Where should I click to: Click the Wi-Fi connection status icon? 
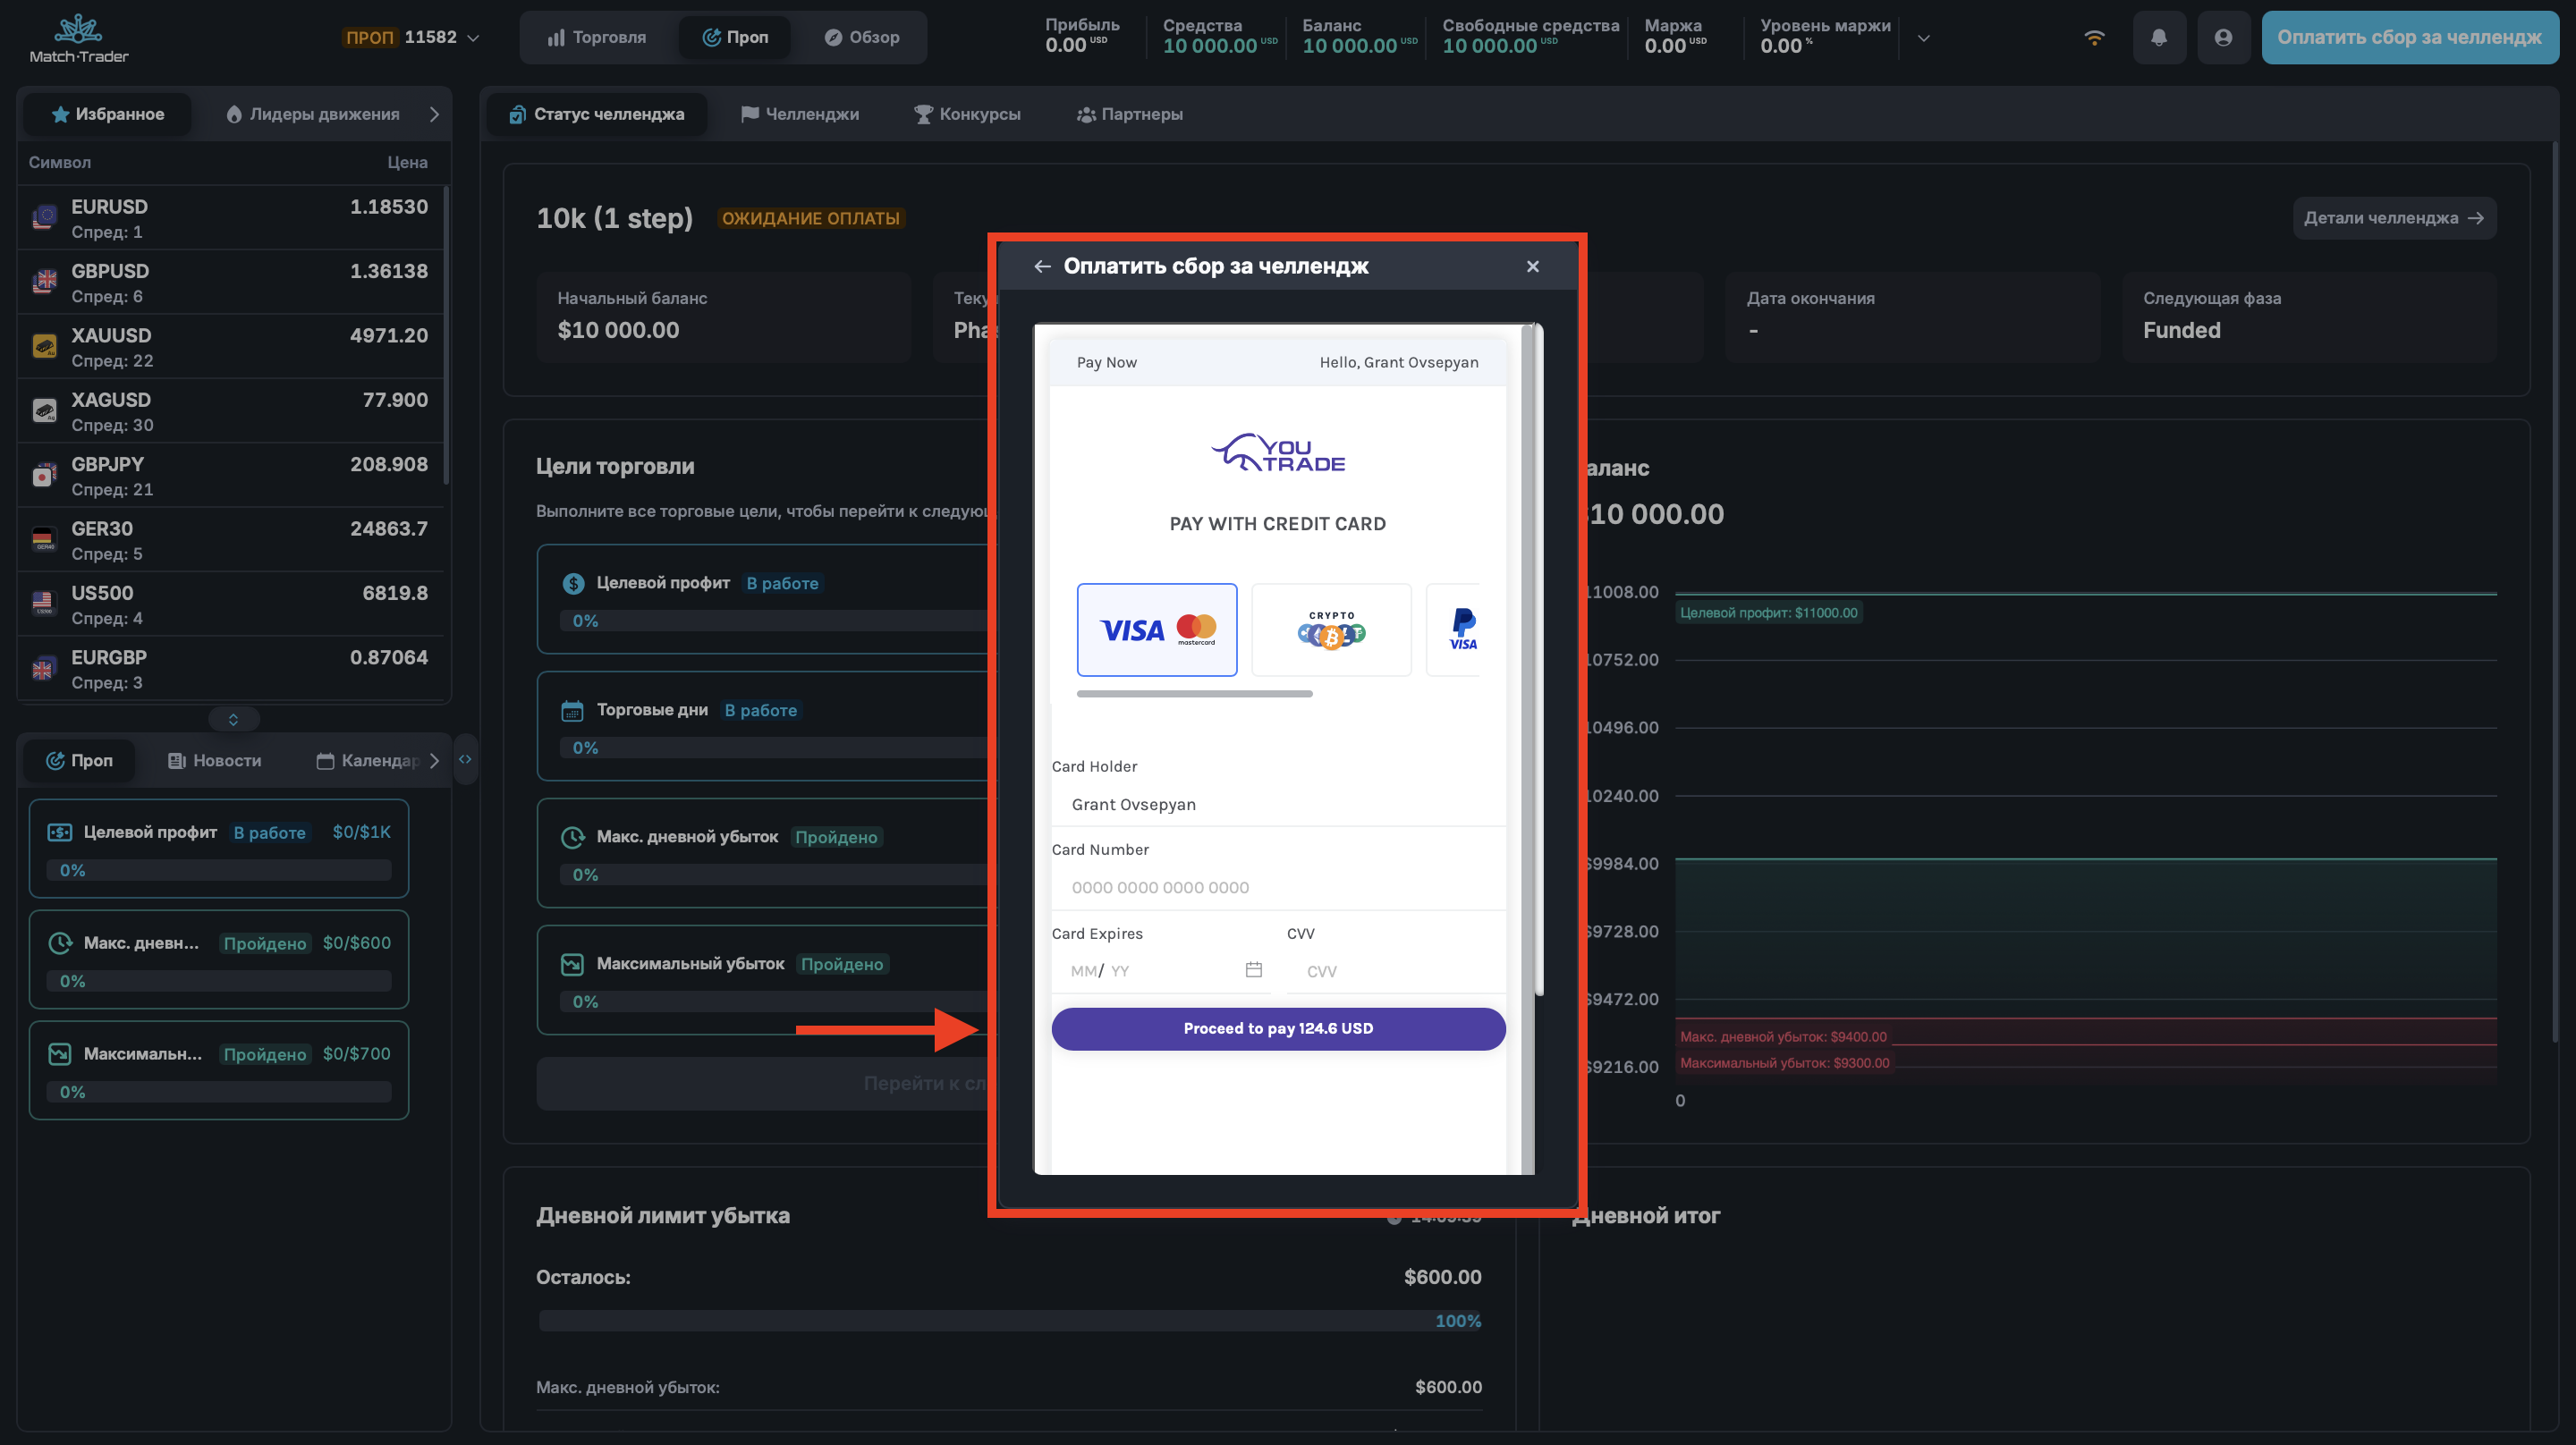2094,38
